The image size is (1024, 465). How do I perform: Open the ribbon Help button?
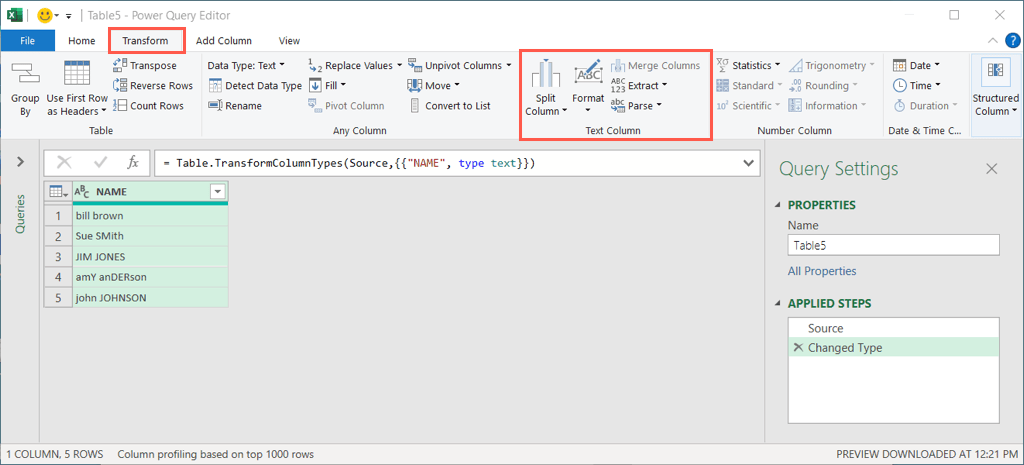pyautogui.click(x=1012, y=40)
